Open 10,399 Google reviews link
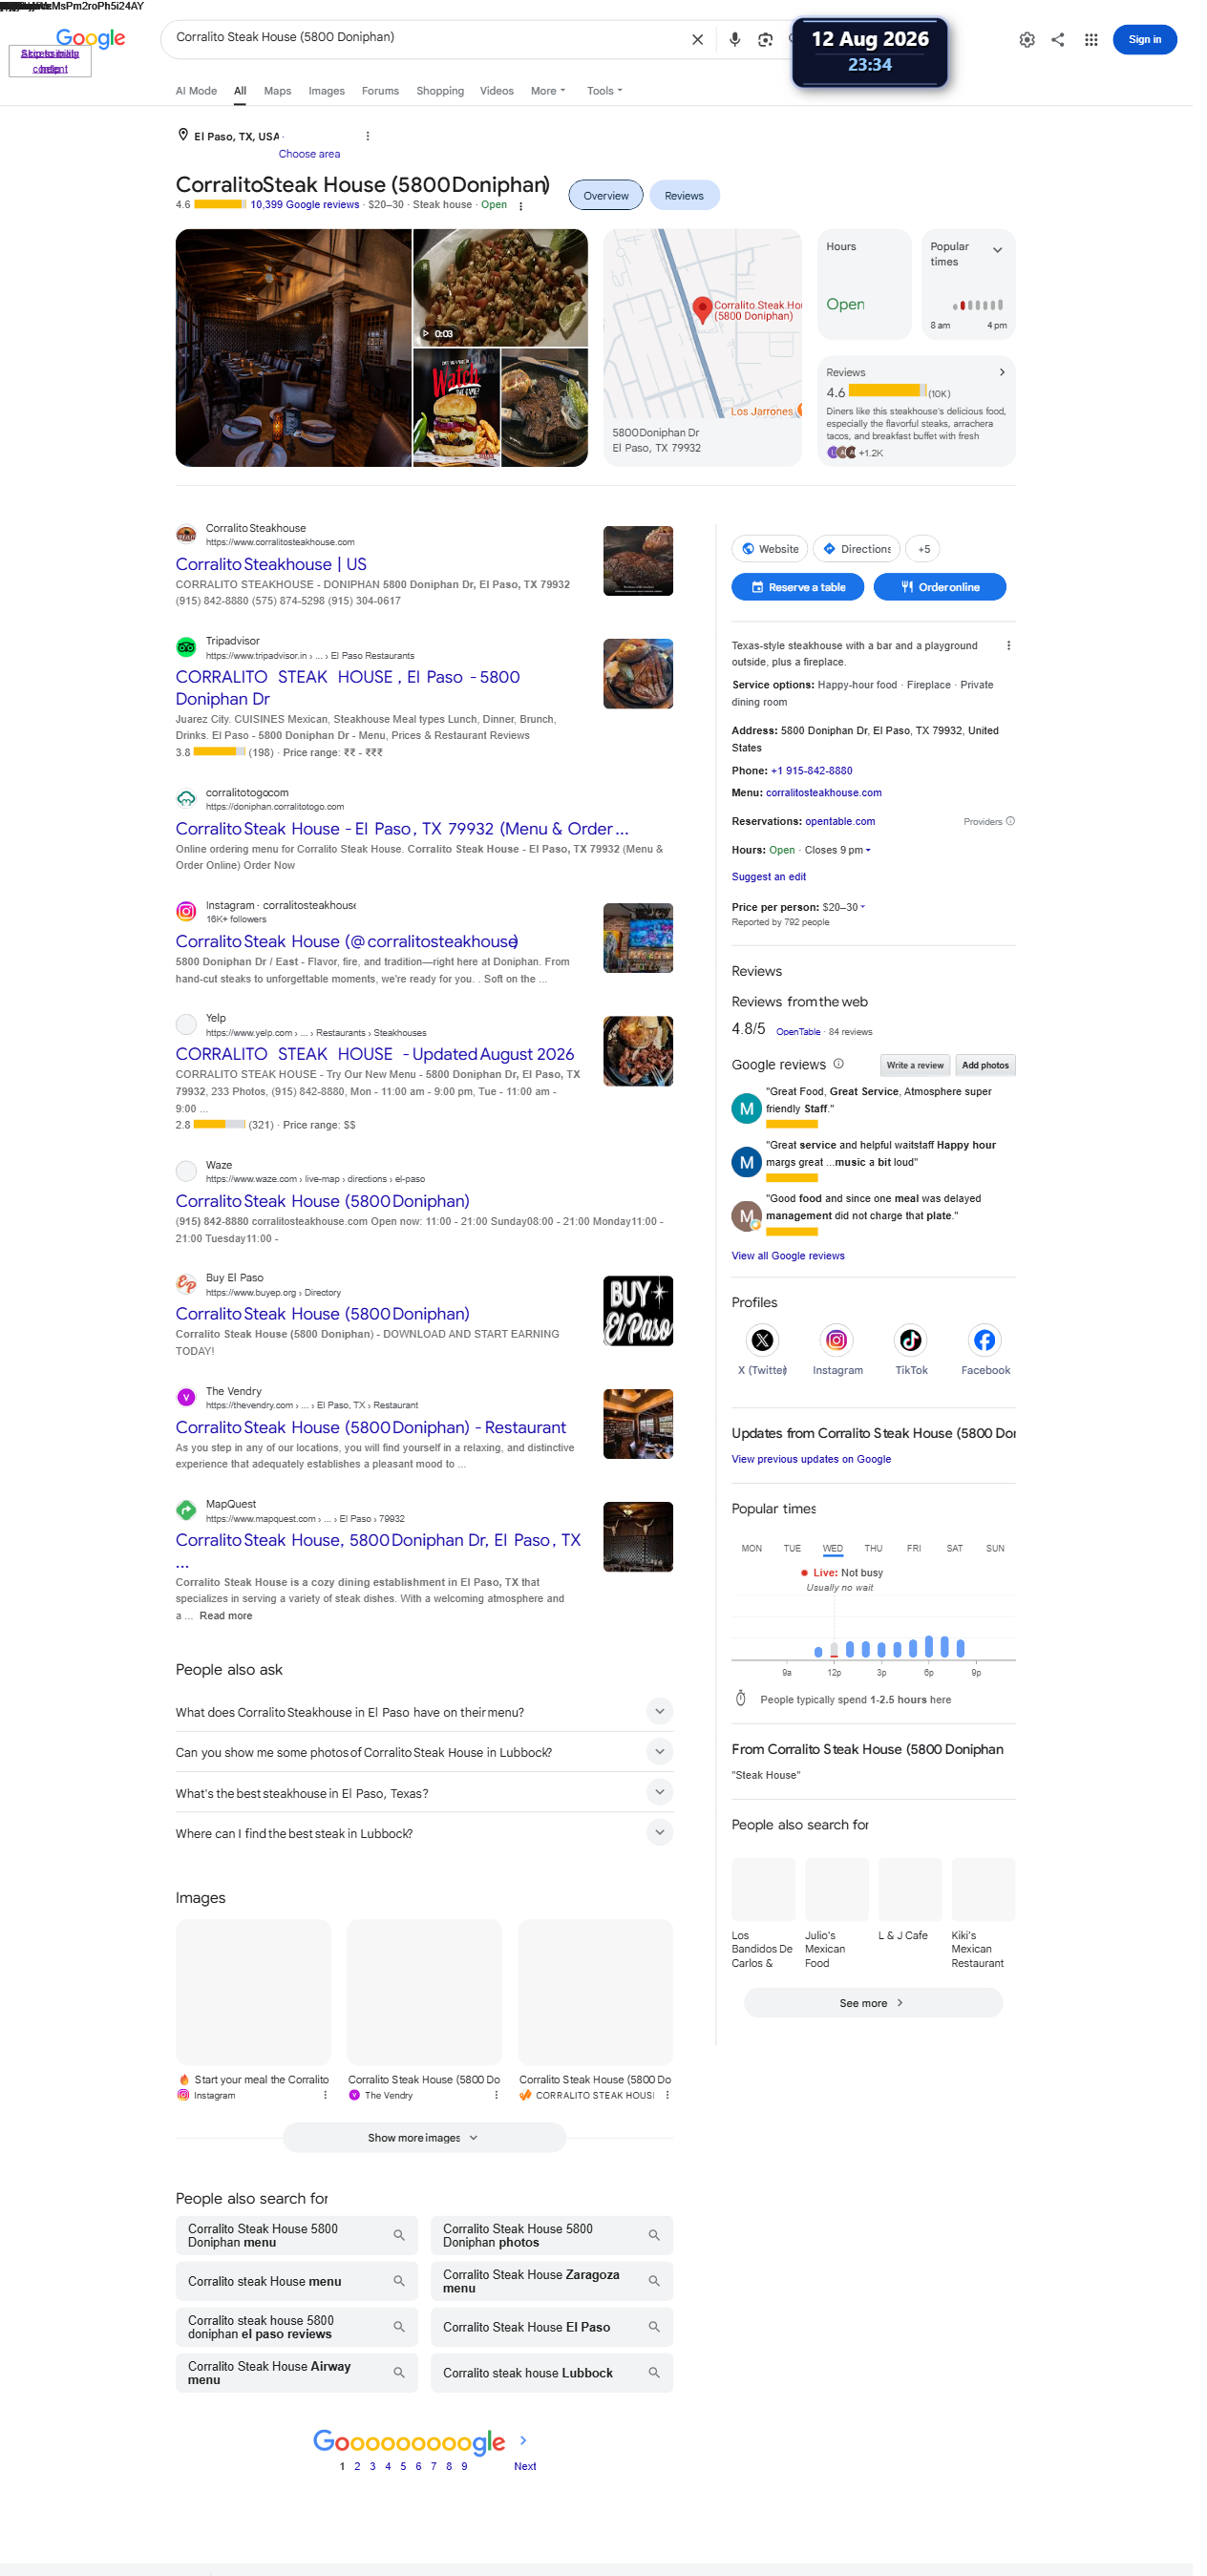 pos(304,205)
